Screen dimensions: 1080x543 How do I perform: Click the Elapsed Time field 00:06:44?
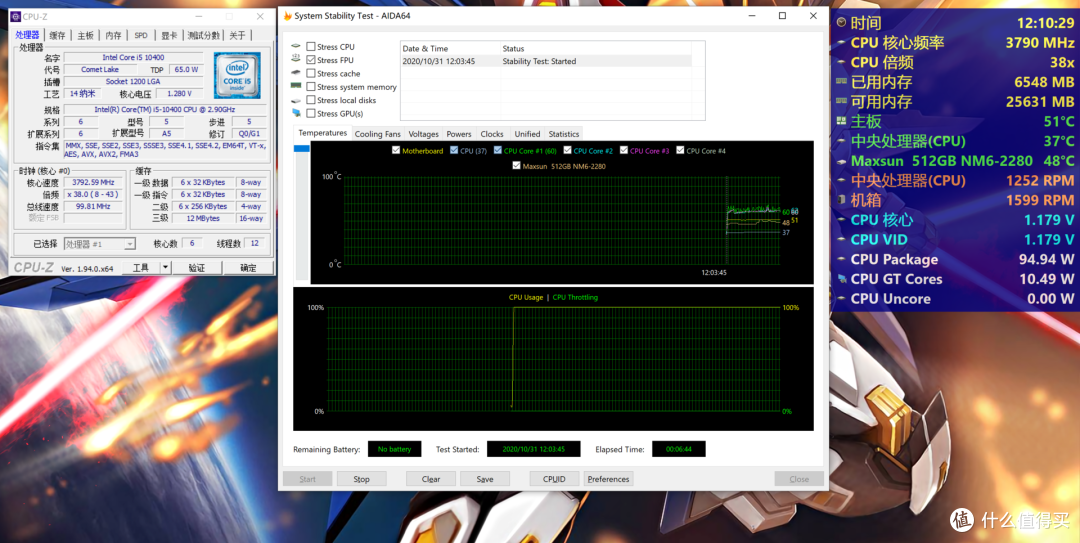pyautogui.click(x=678, y=449)
